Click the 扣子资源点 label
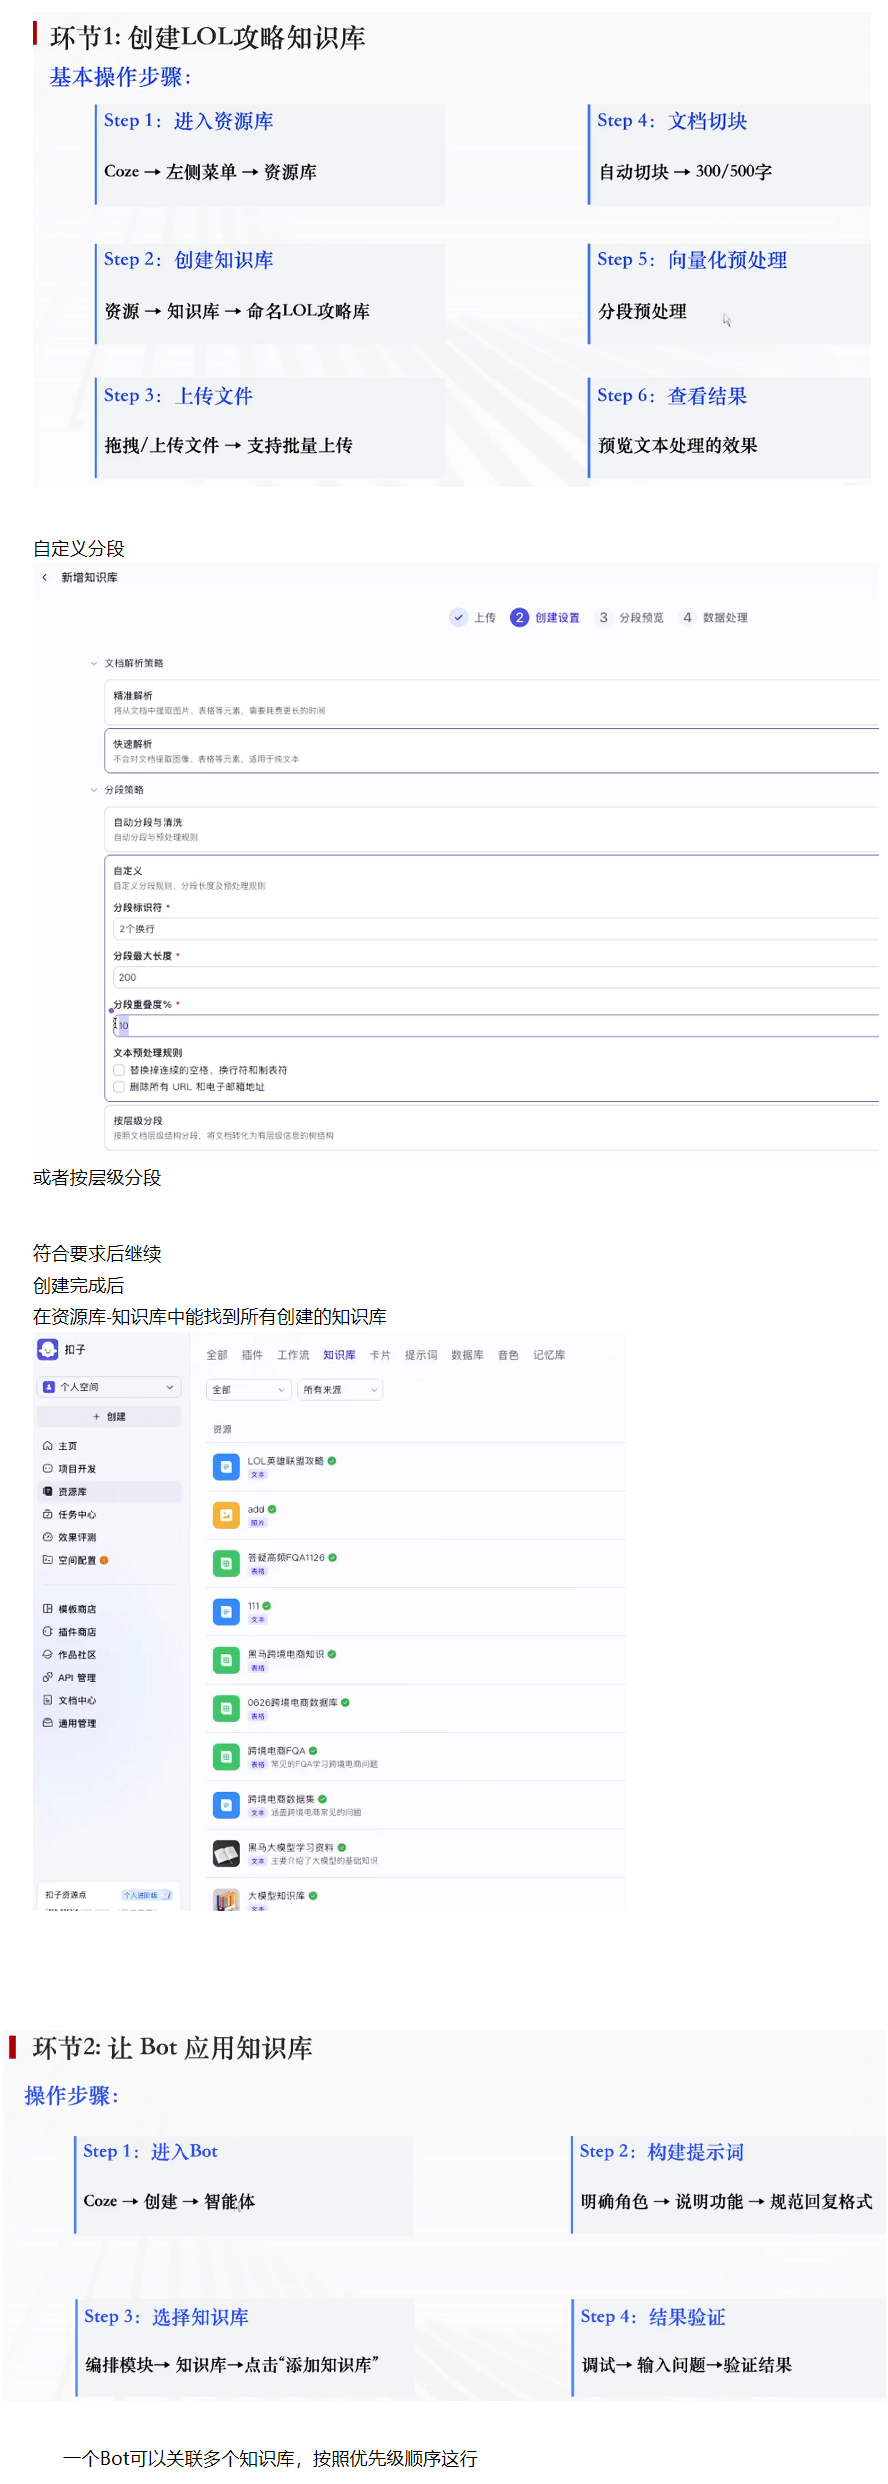 pyautogui.click(x=66, y=1894)
